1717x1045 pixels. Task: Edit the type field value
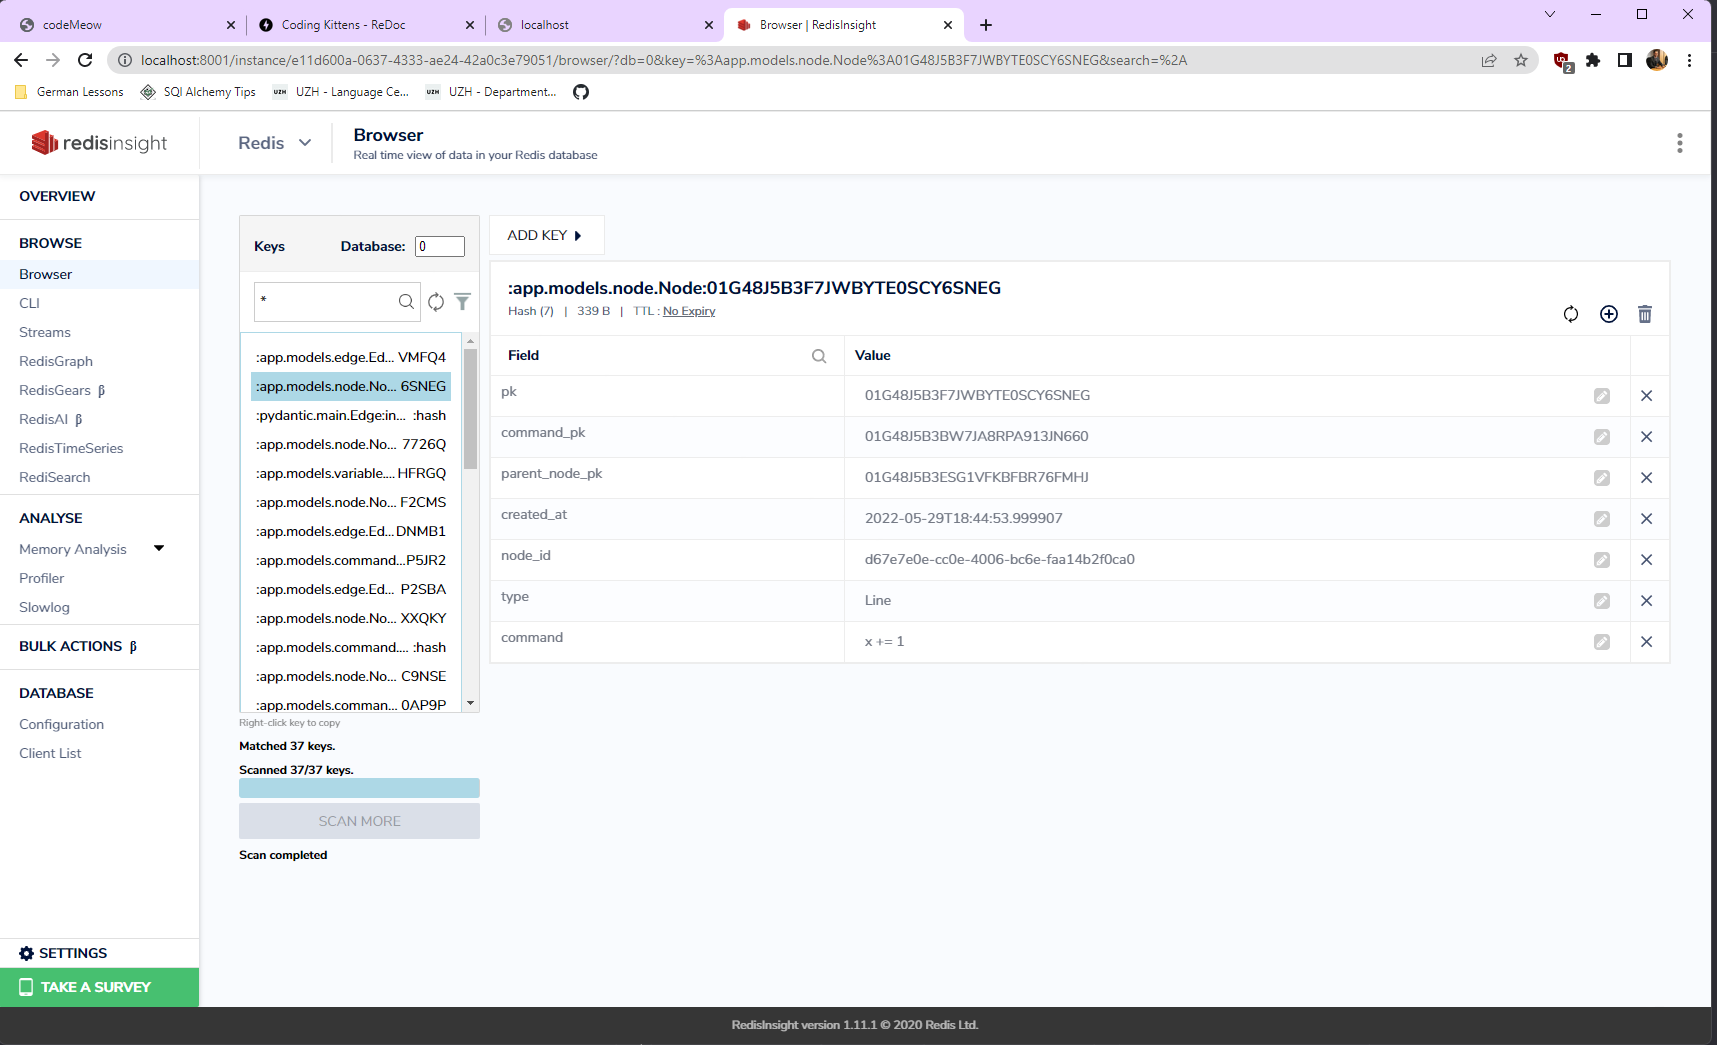tap(1602, 601)
